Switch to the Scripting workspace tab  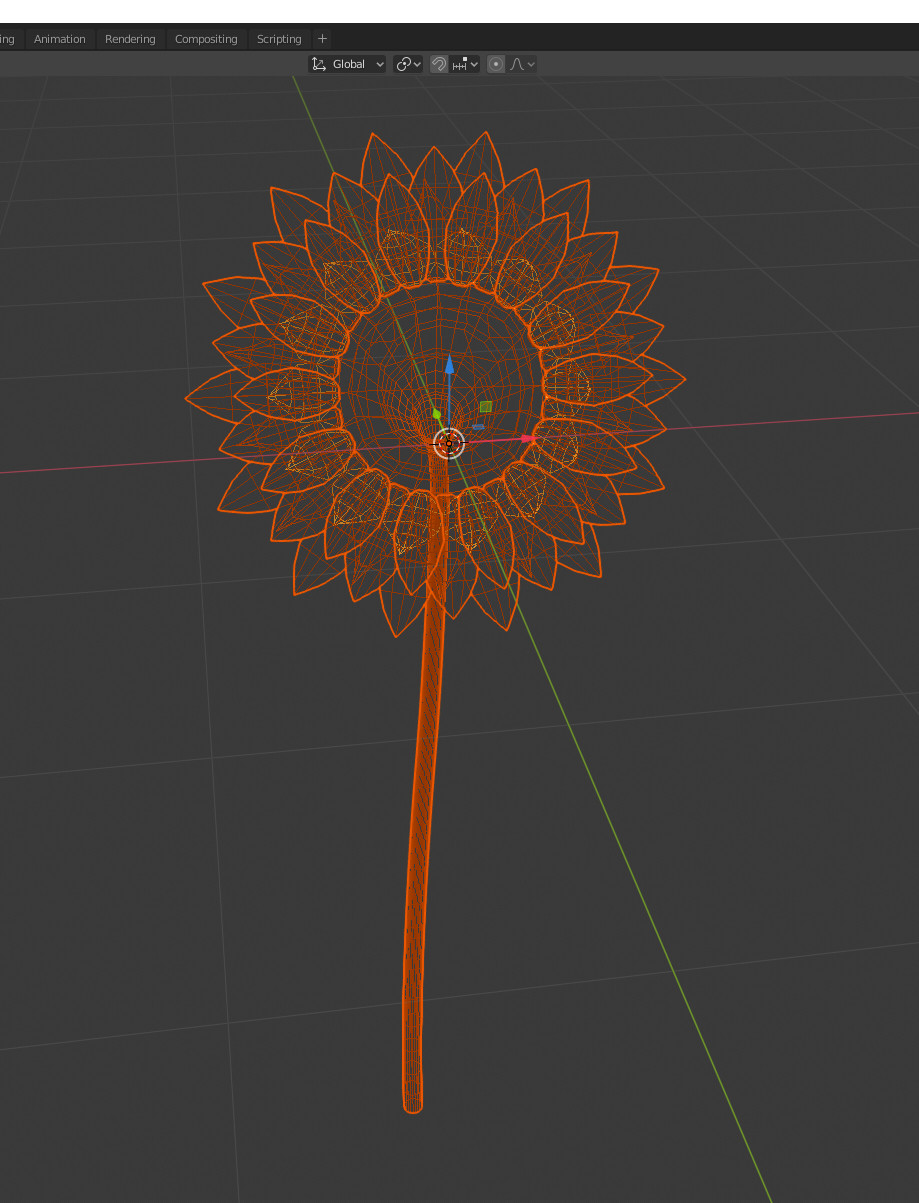click(x=278, y=38)
